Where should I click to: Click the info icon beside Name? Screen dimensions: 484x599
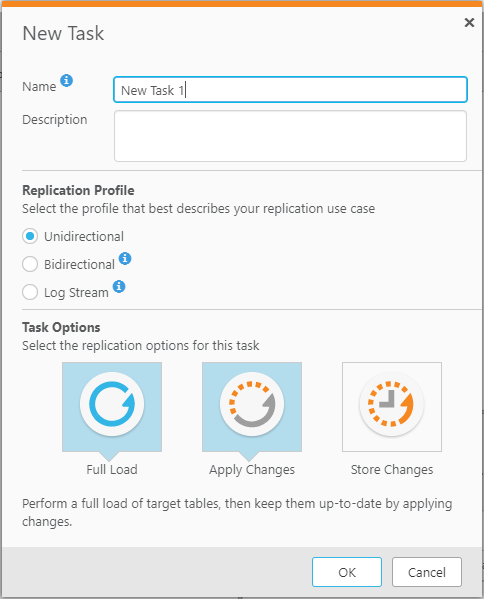pos(66,81)
